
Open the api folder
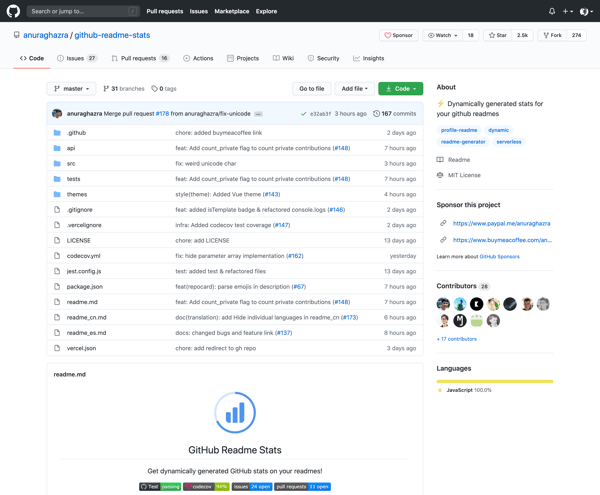(71, 148)
